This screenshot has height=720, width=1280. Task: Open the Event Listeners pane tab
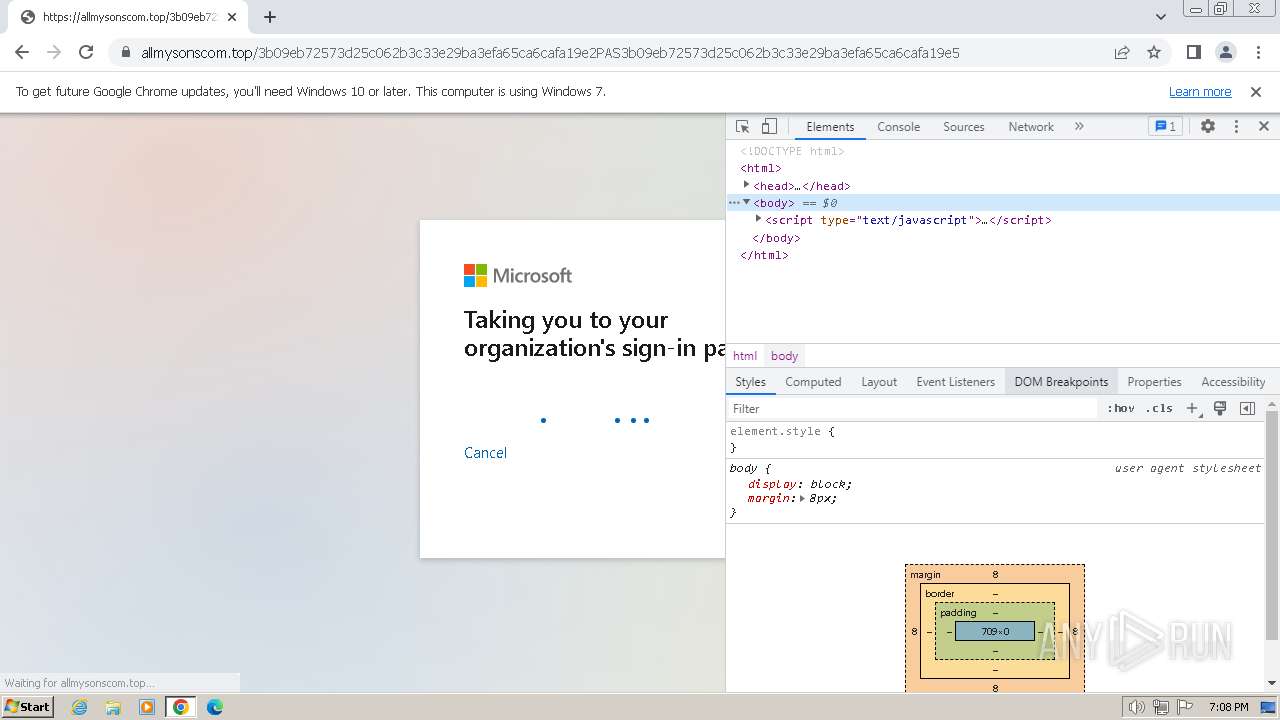pyautogui.click(x=955, y=382)
